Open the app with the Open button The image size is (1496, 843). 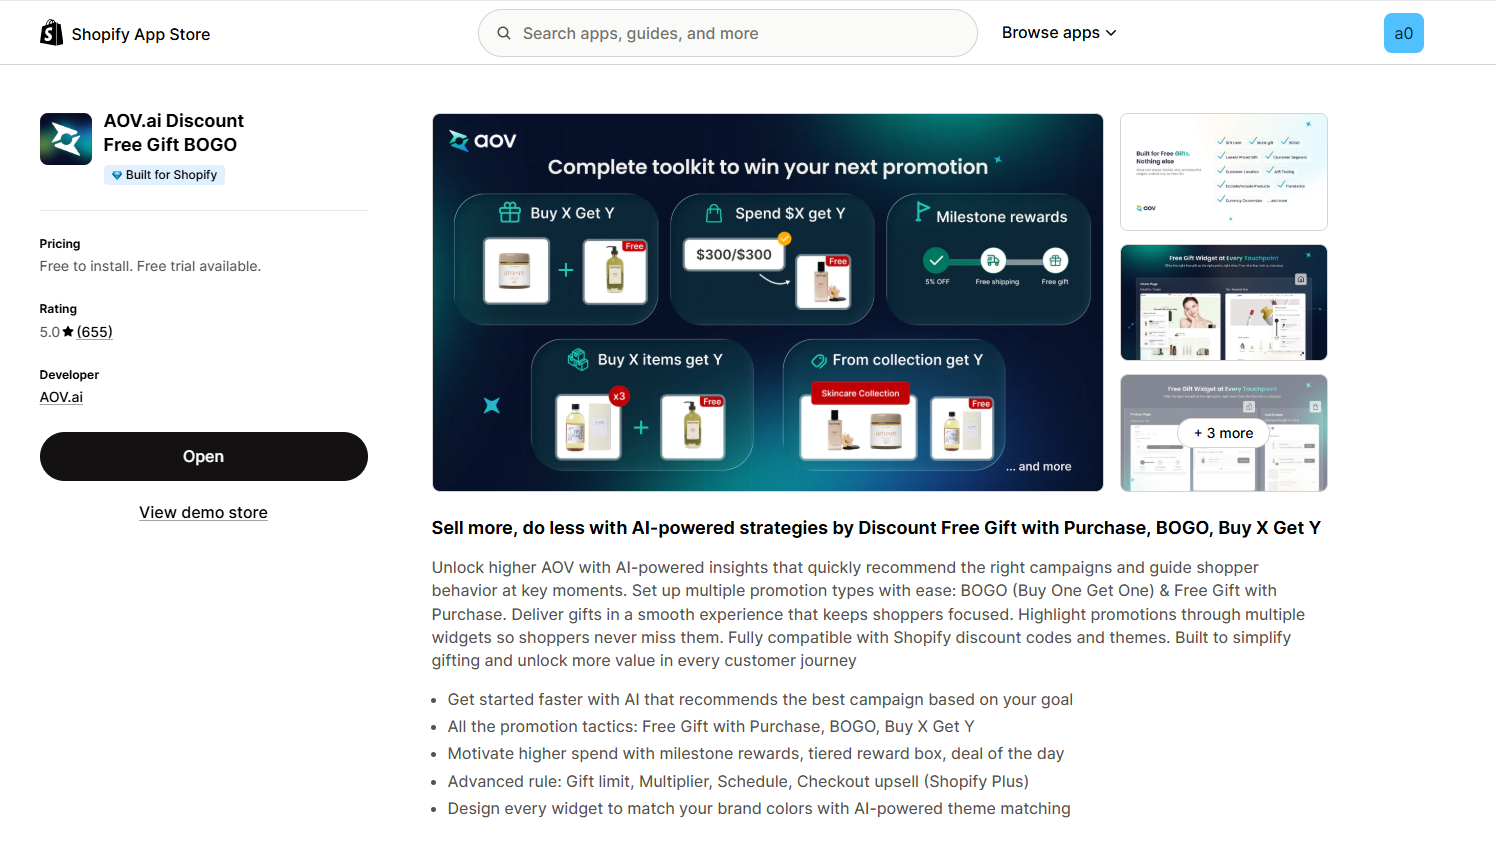[203, 456]
